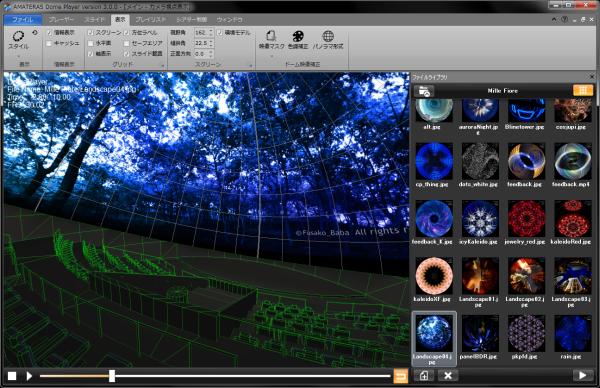Switch library to grid view button
This screenshot has width=600, height=388.
tap(583, 90)
